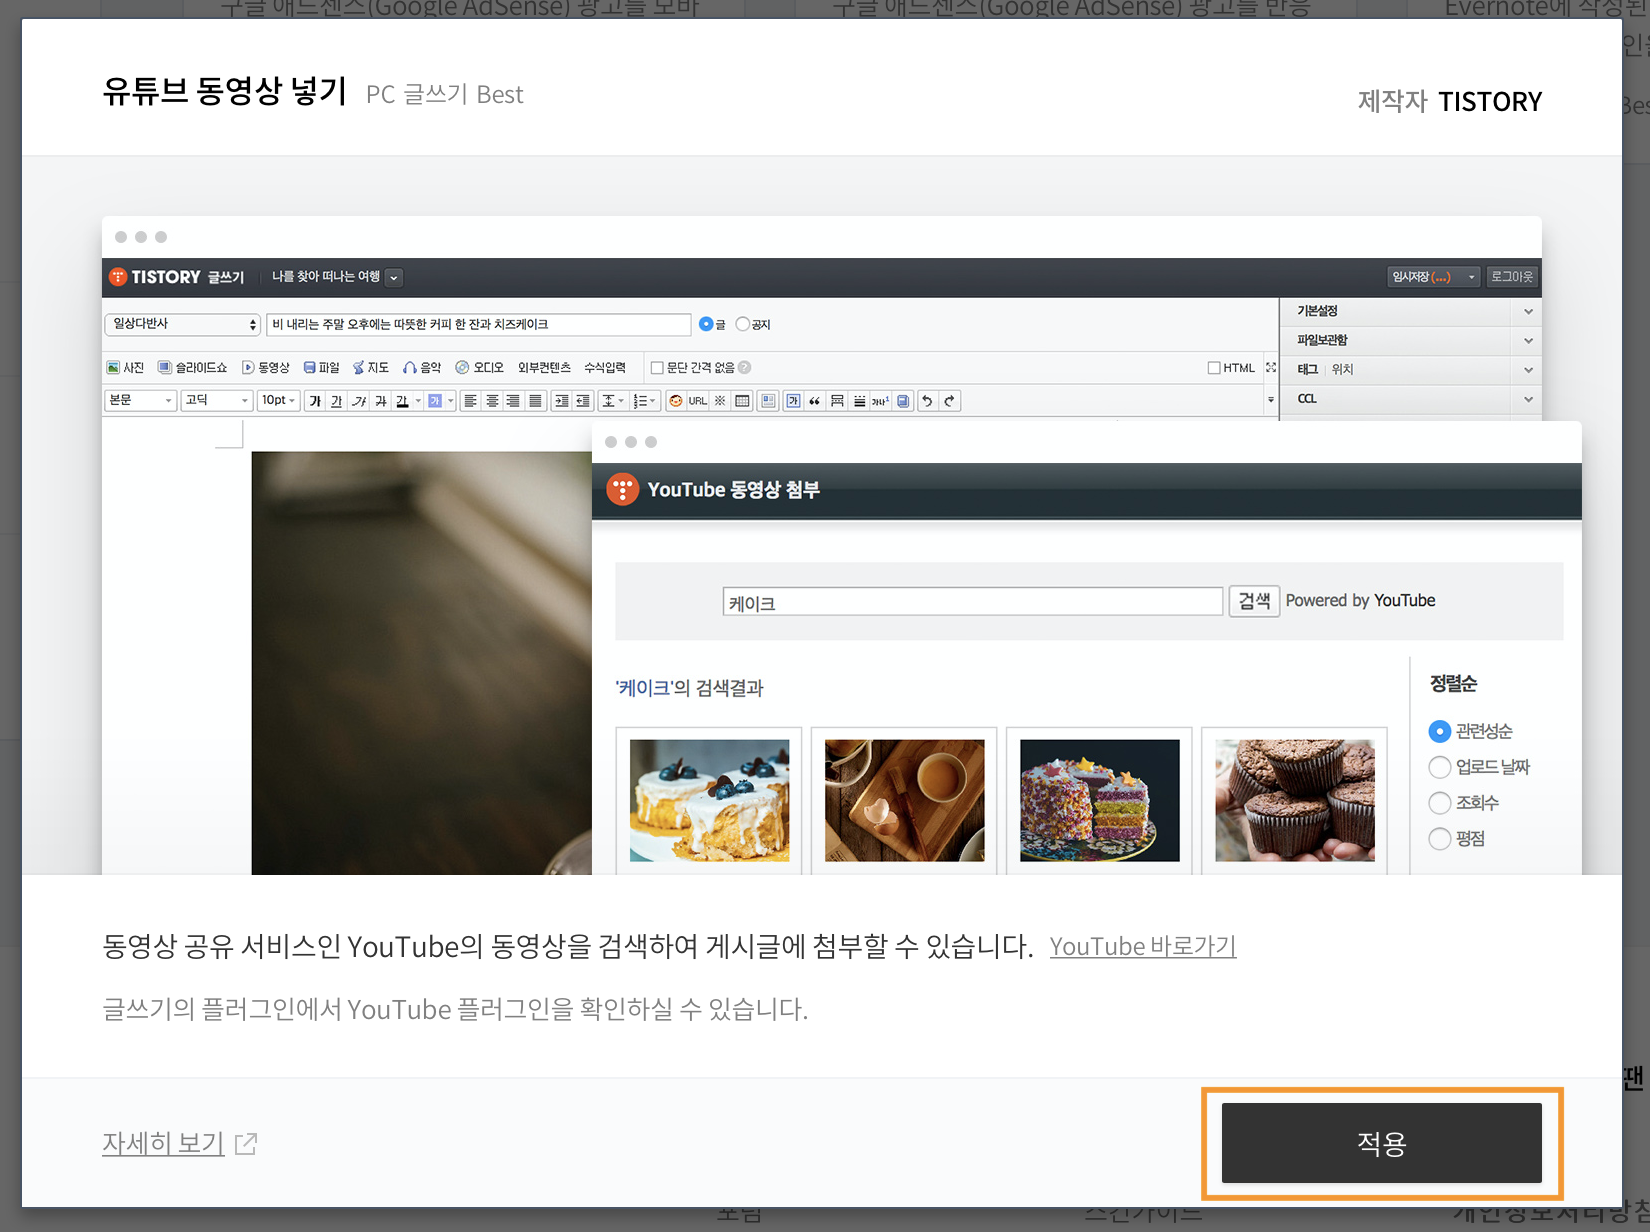Open the 고딕 font dropdown

pos(216,401)
